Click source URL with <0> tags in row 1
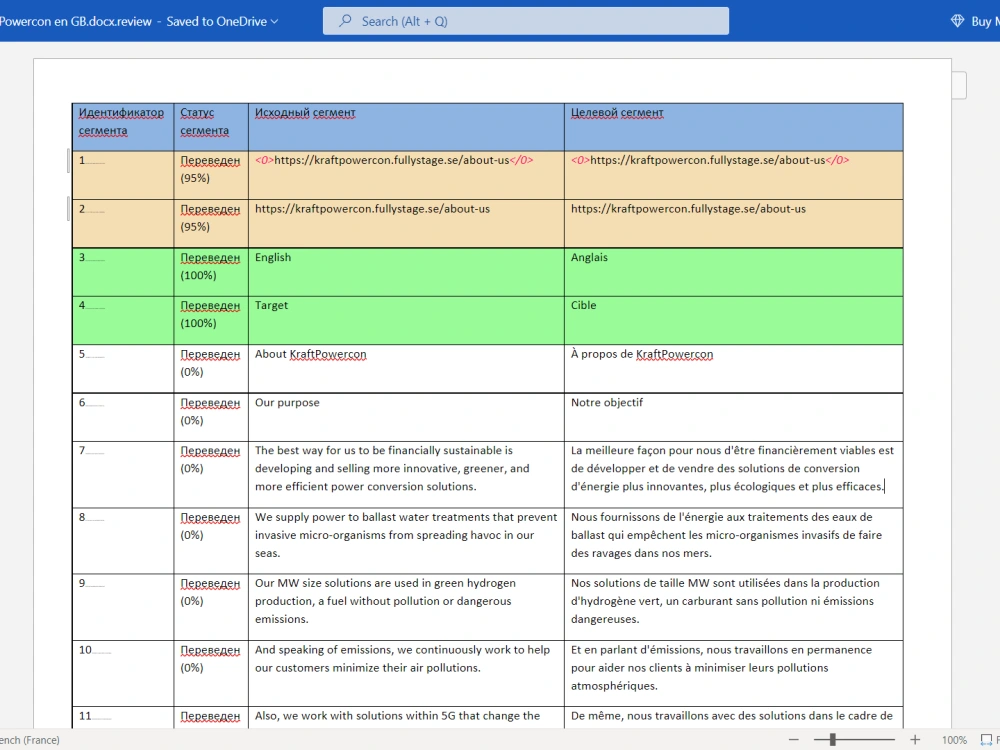Image resolution: width=1000 pixels, height=750 pixels. [394, 160]
